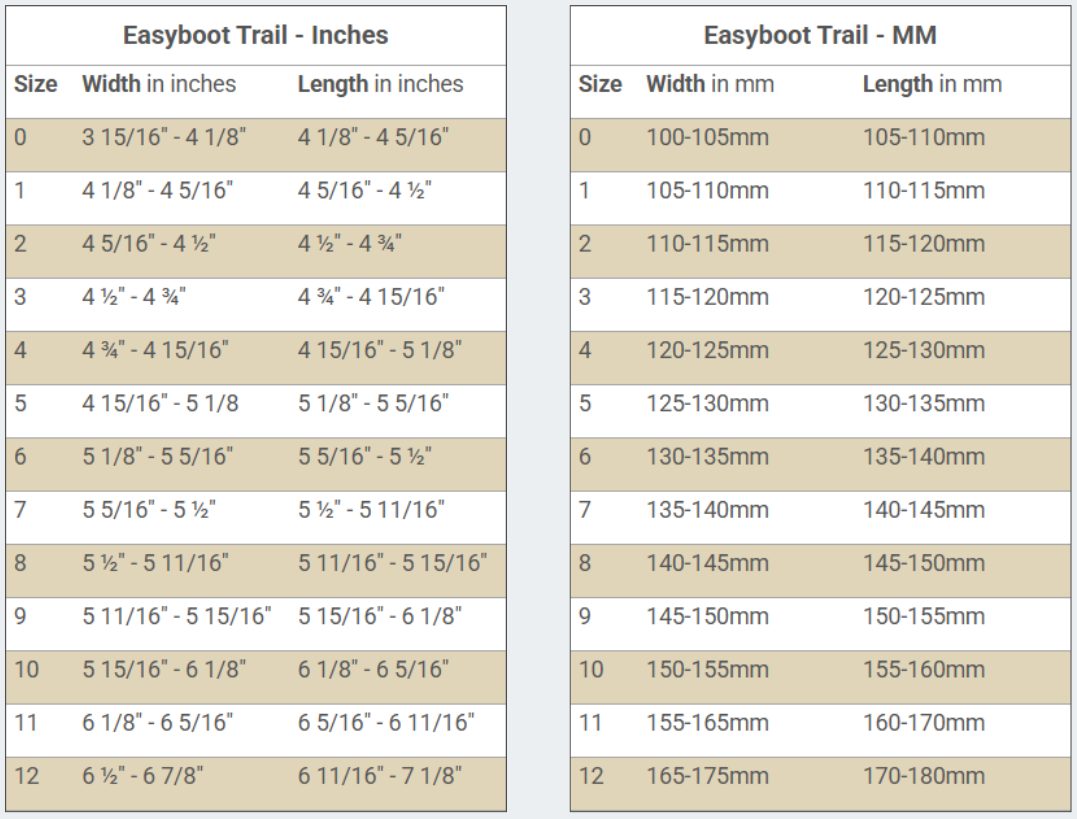
Task: Click the "155-165mm" width value for size 11
Action: [708, 723]
